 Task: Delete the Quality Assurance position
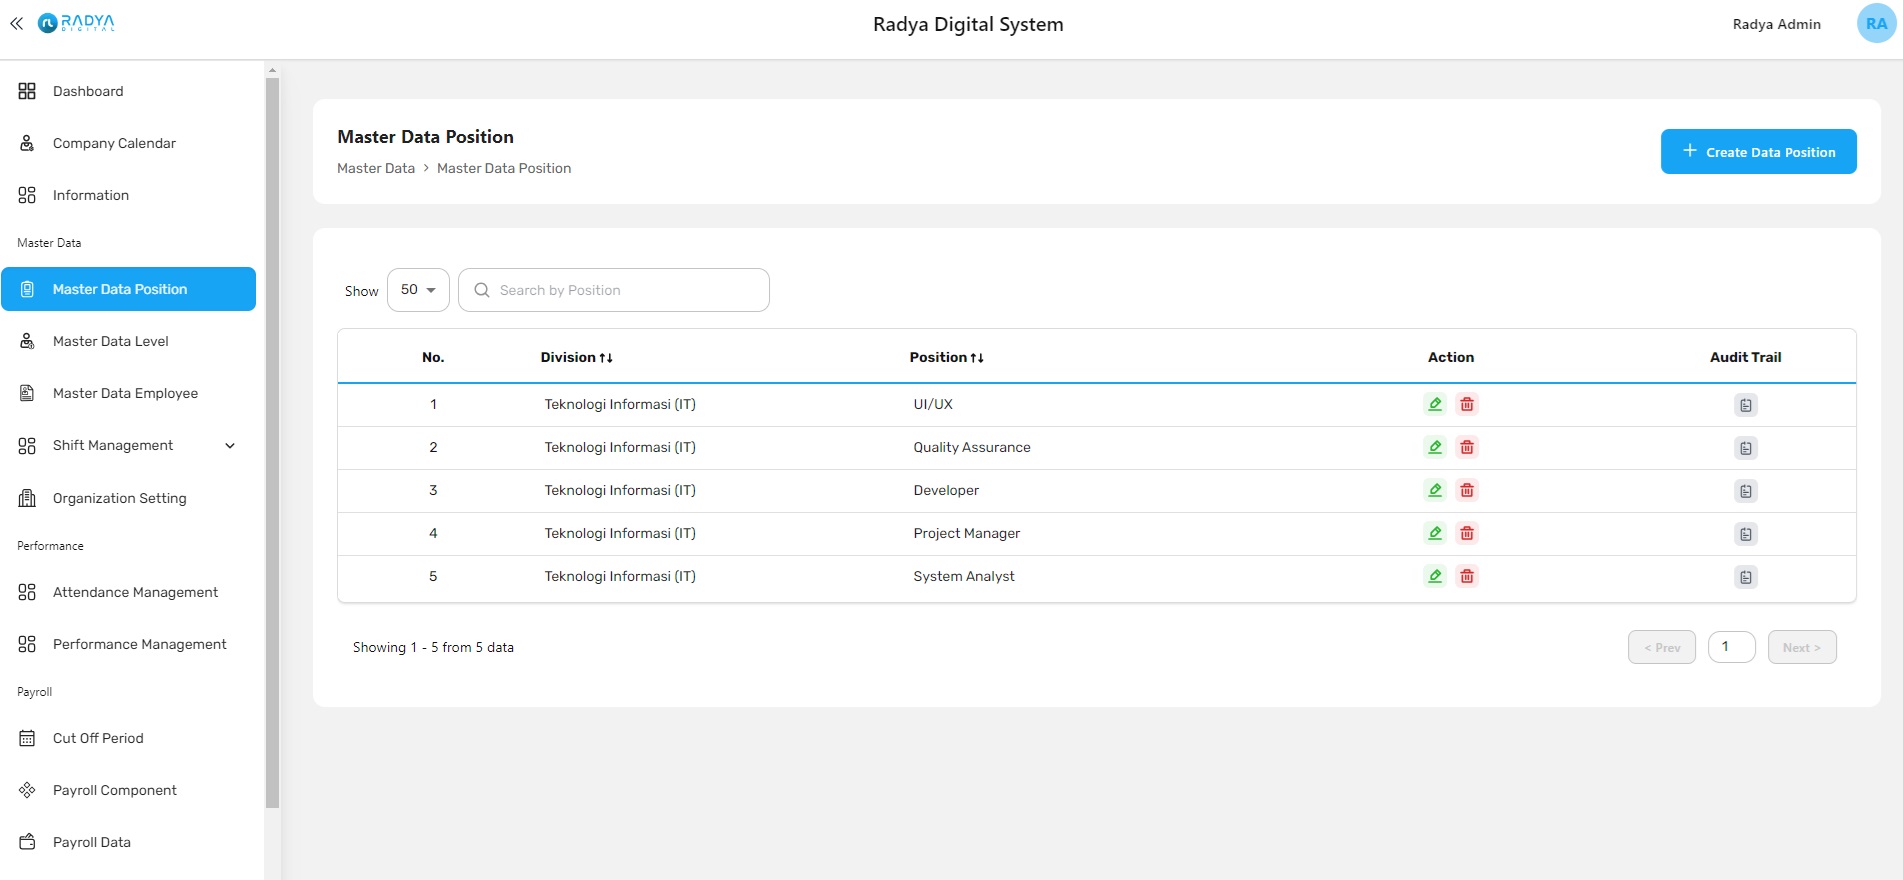(x=1467, y=447)
